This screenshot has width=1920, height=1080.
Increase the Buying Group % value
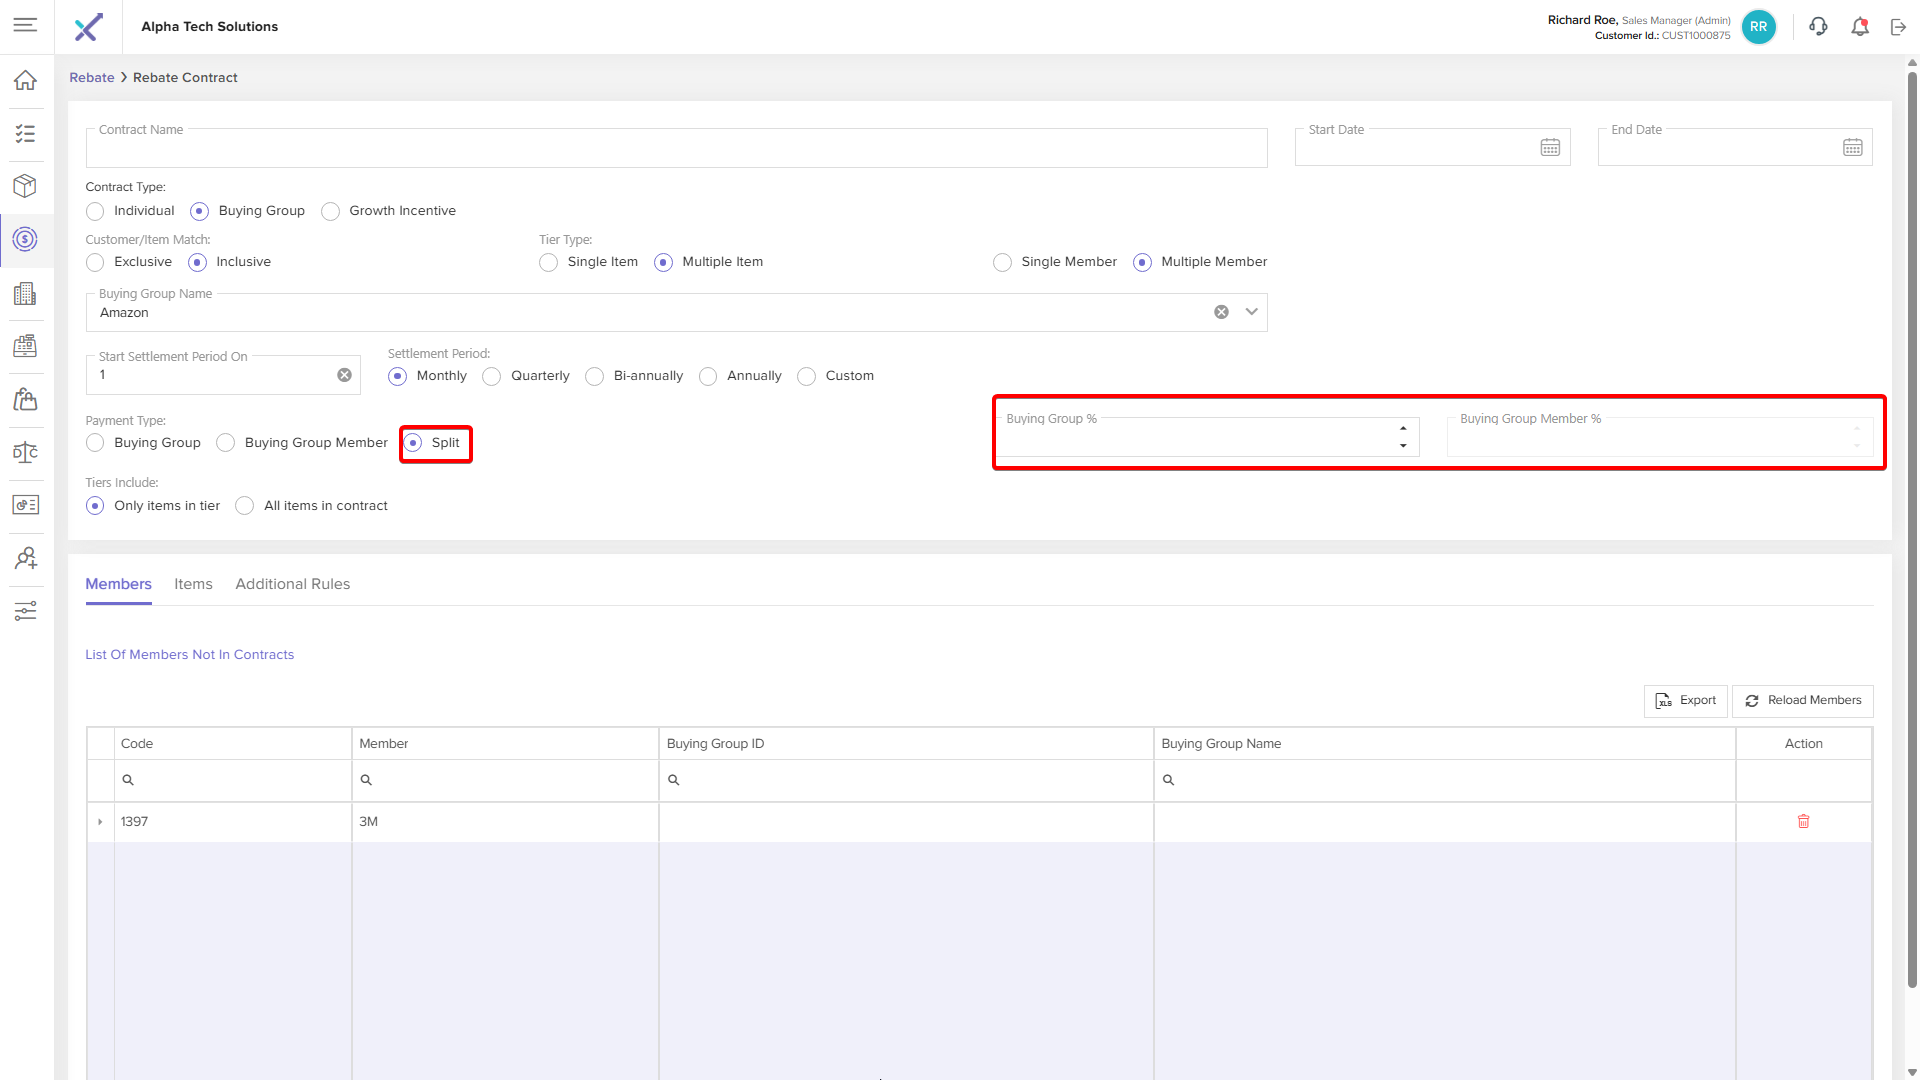[x=1403, y=429]
